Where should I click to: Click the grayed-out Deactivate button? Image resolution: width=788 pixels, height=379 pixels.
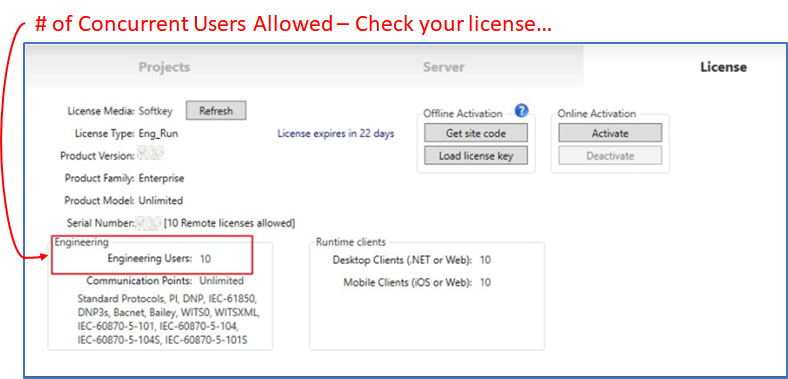pyautogui.click(x=610, y=156)
